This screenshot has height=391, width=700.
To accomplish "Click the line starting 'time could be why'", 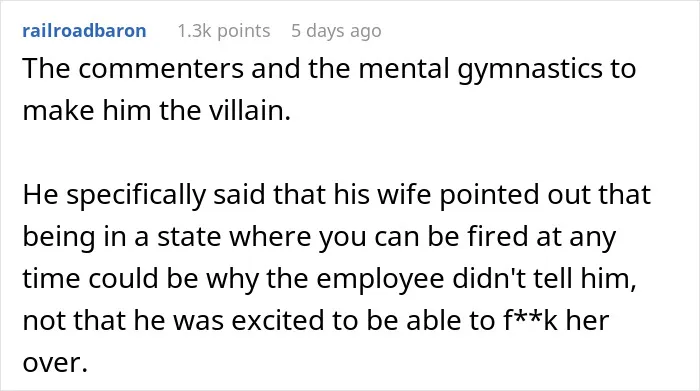I will [x=329, y=279].
